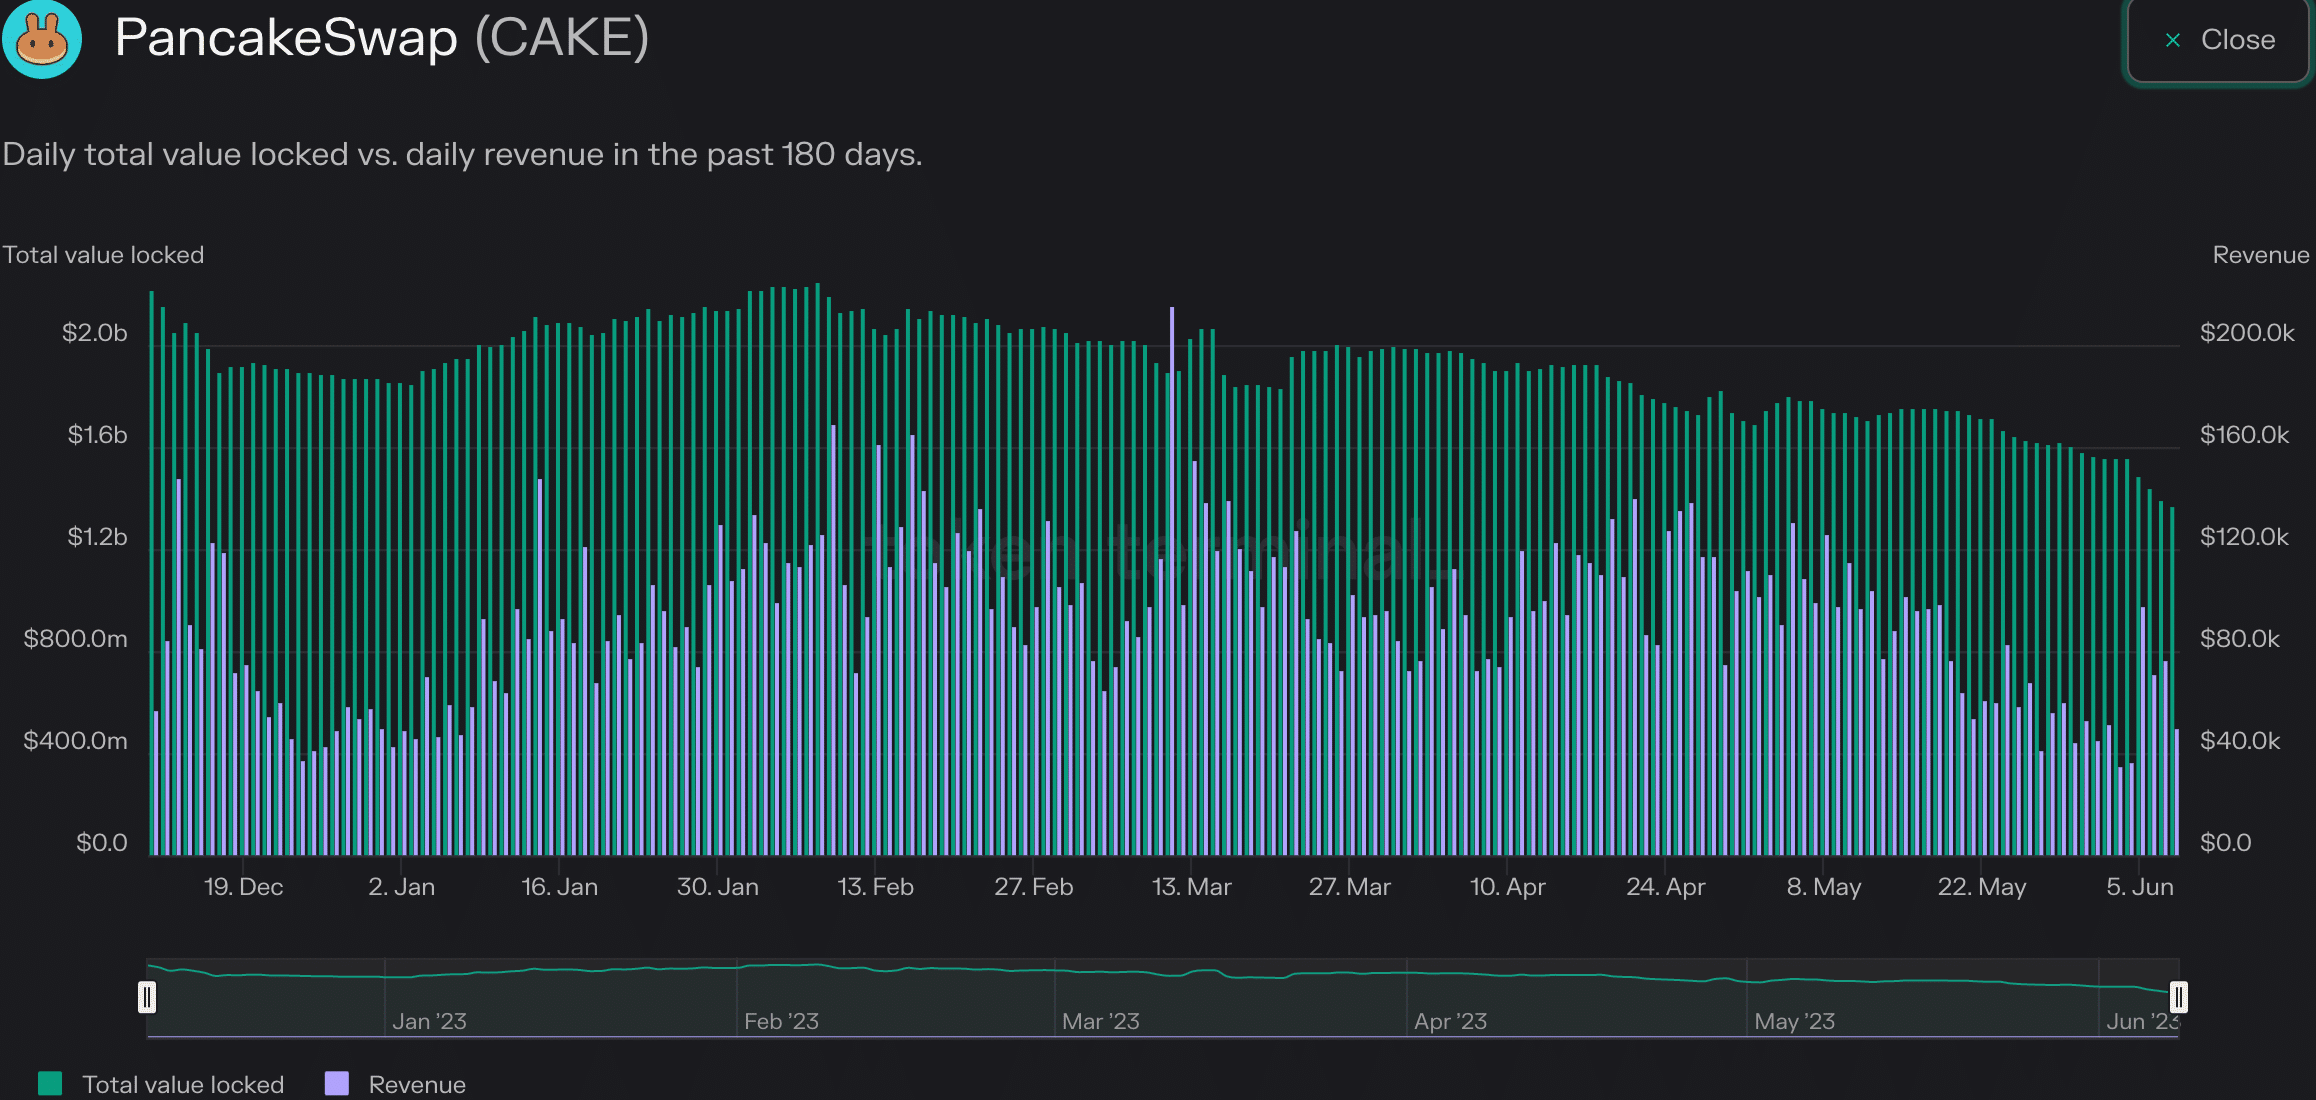
Task: Click the '10. Apr' date label
Action: pos(1507,887)
